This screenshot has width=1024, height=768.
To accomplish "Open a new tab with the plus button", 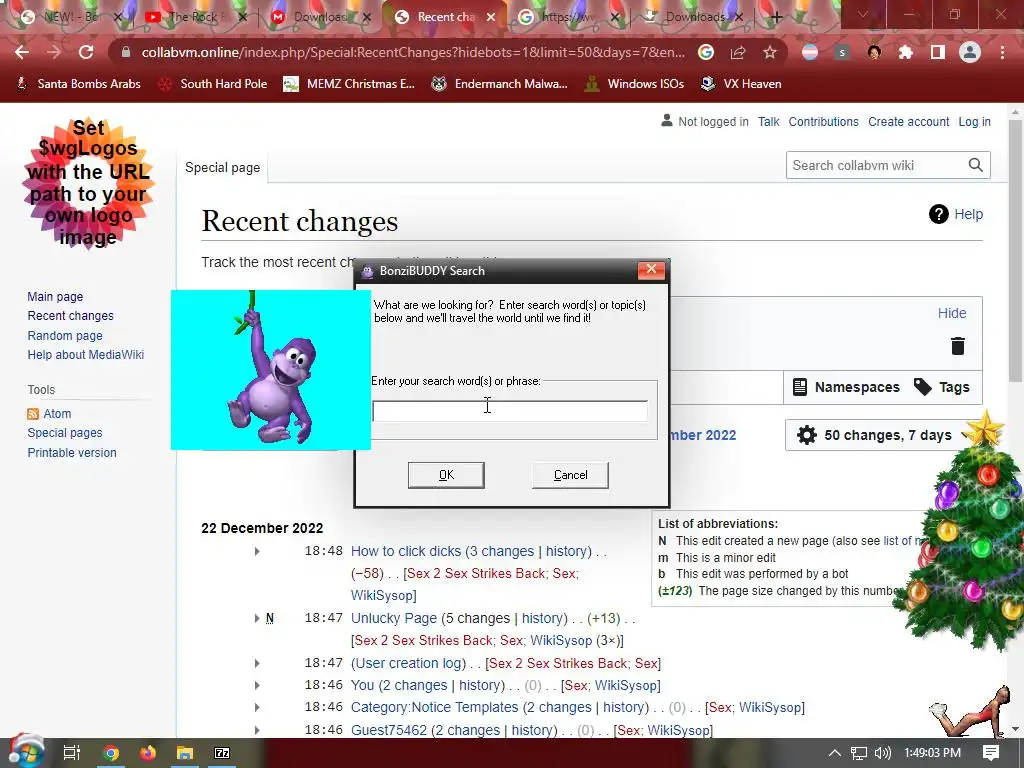I will (776, 17).
